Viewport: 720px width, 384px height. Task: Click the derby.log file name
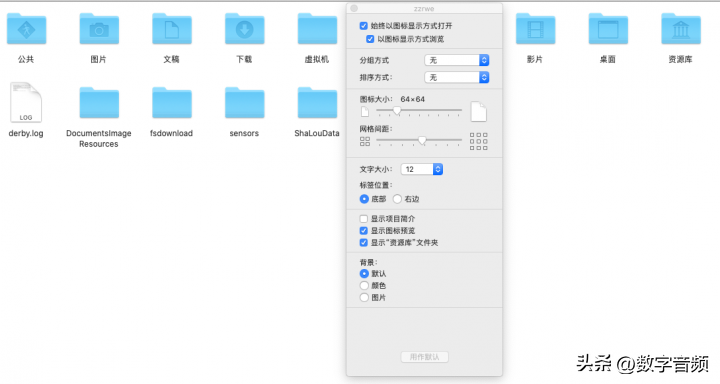[26, 133]
